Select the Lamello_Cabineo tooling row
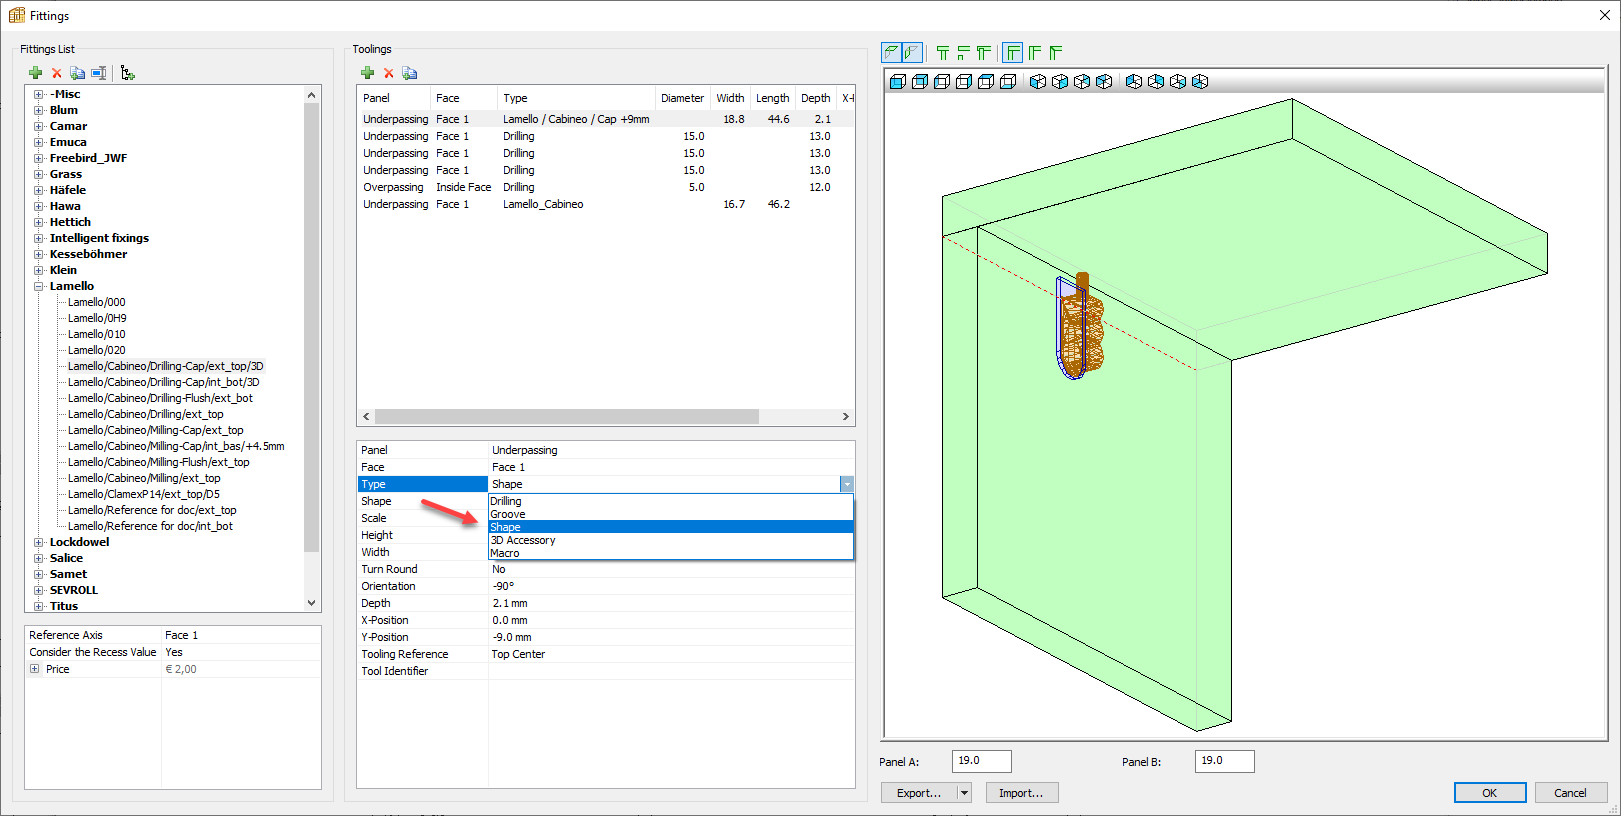The height and width of the screenshot is (816, 1621). [x=605, y=204]
